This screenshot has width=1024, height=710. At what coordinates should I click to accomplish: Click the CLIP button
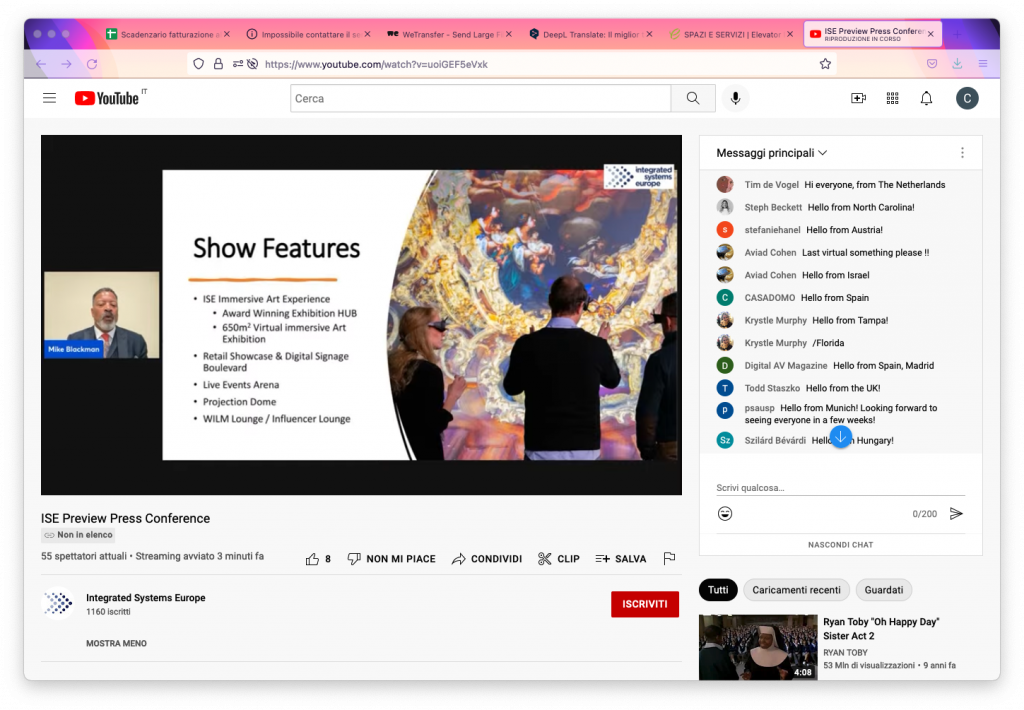click(x=558, y=559)
